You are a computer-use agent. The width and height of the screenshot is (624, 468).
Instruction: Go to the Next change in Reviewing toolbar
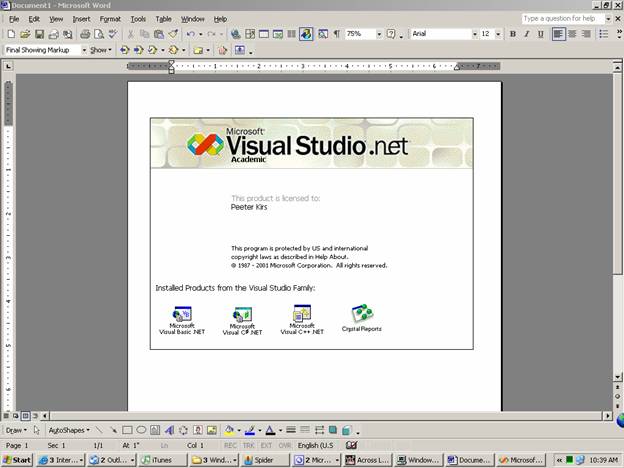pos(138,50)
